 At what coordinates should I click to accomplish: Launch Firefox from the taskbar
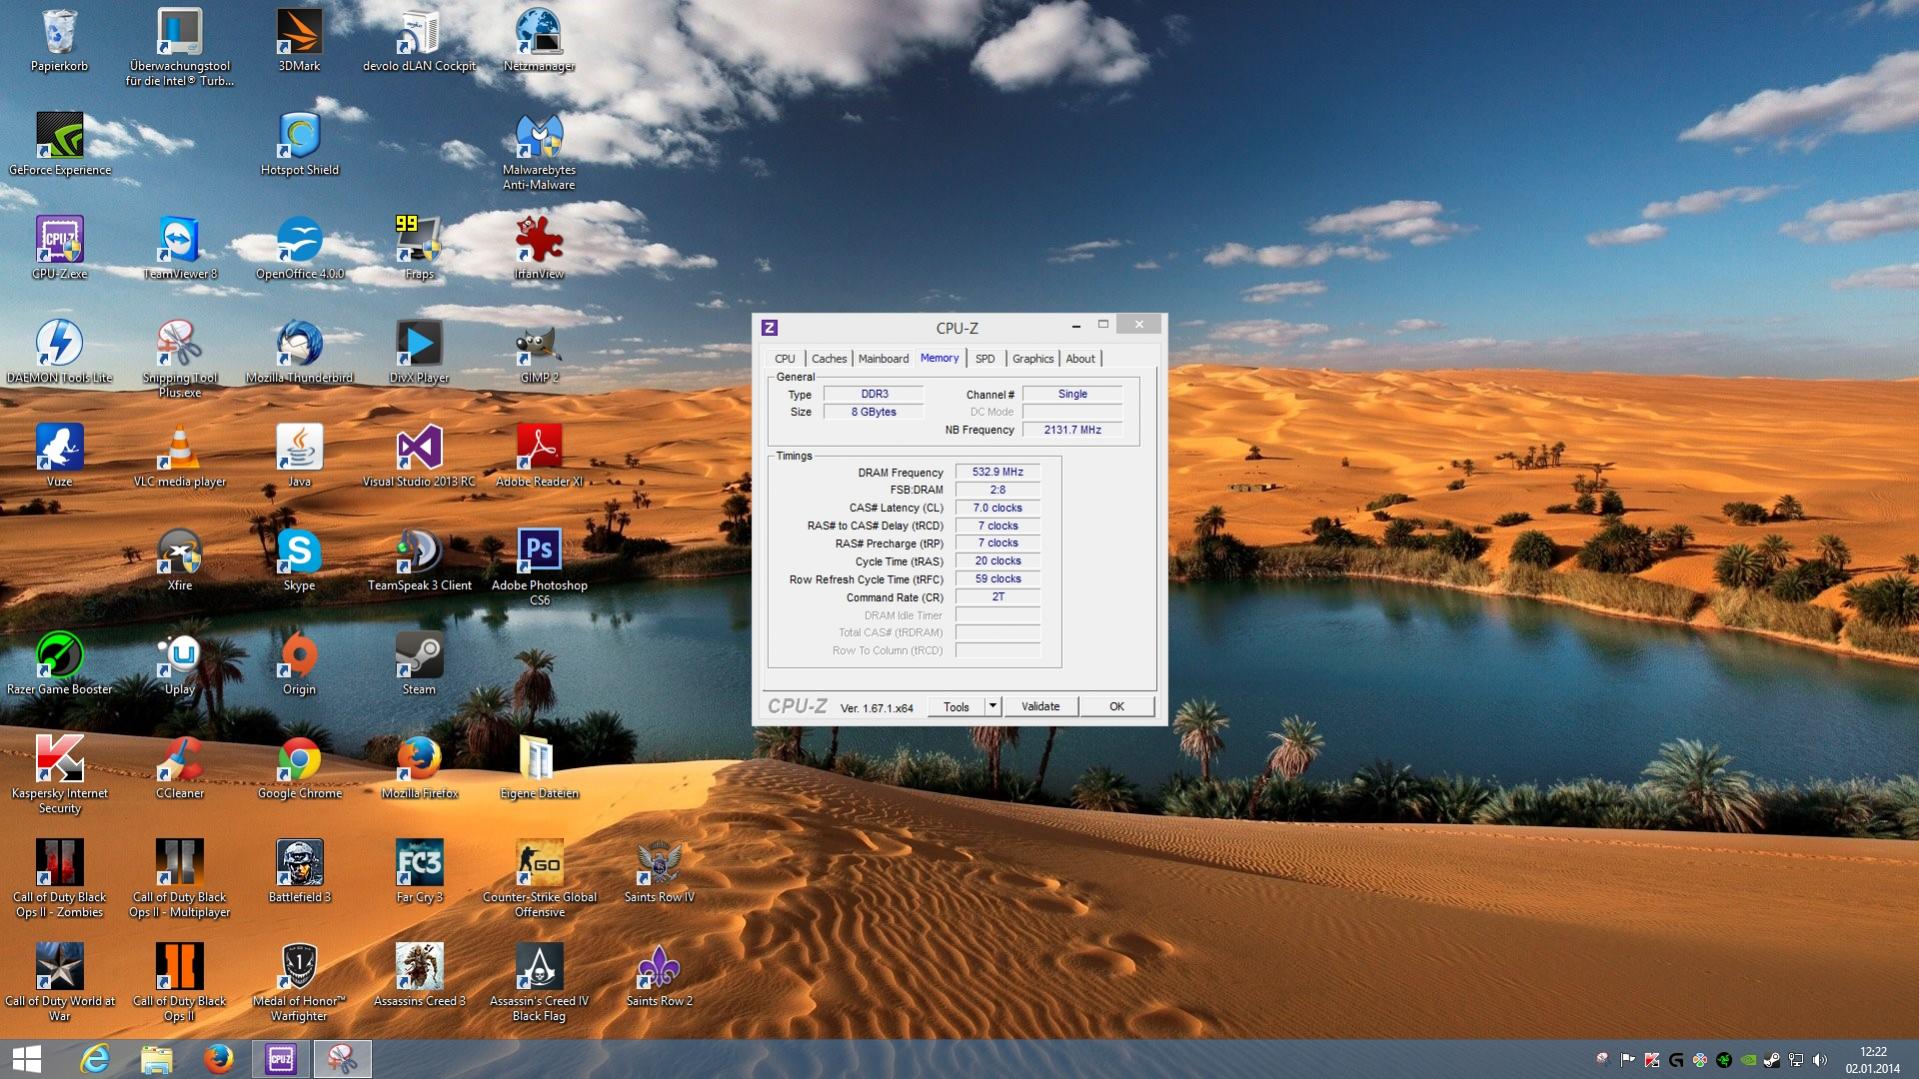pyautogui.click(x=218, y=1059)
